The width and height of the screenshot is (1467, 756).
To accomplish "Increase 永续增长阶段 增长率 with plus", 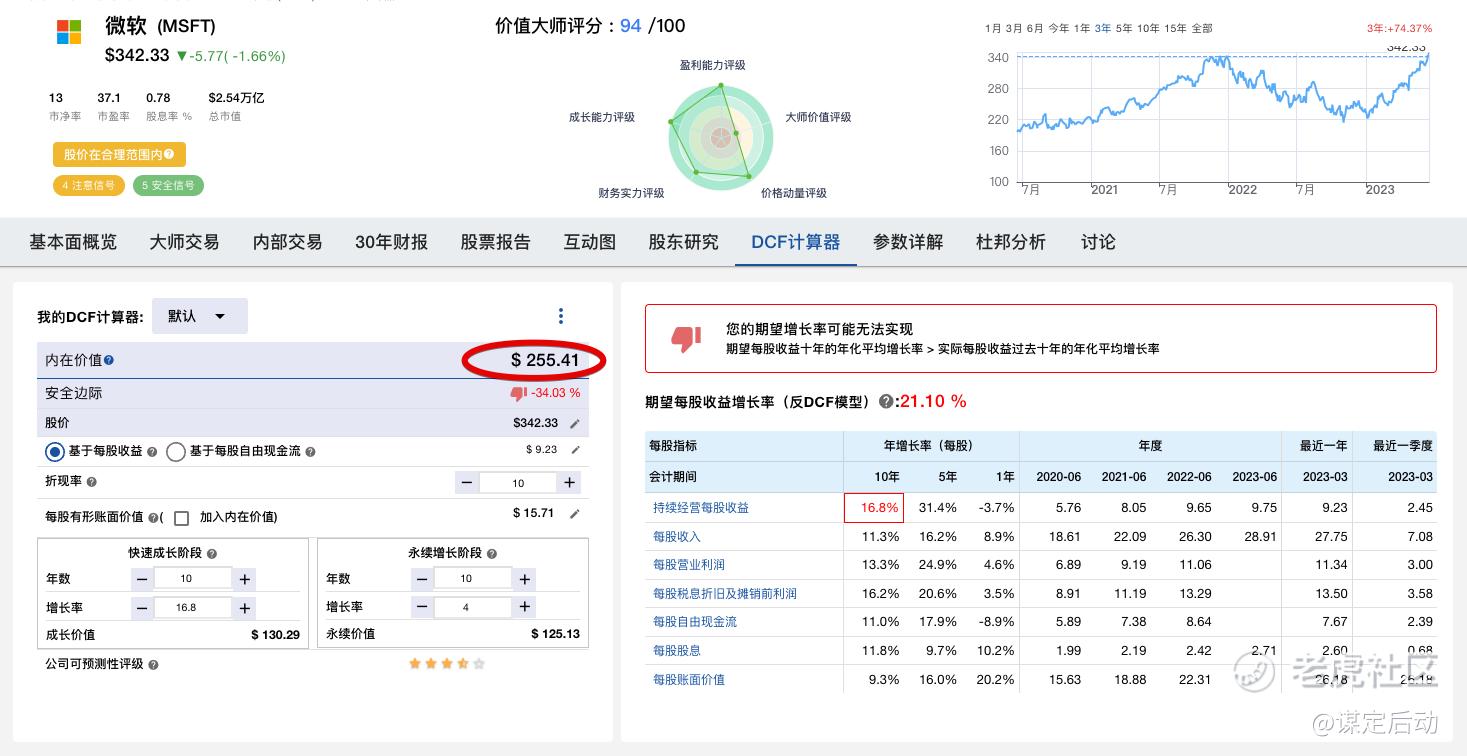I will coord(525,608).
